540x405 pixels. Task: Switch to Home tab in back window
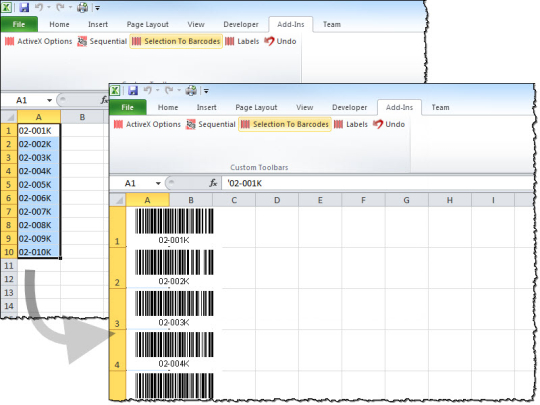point(59,24)
